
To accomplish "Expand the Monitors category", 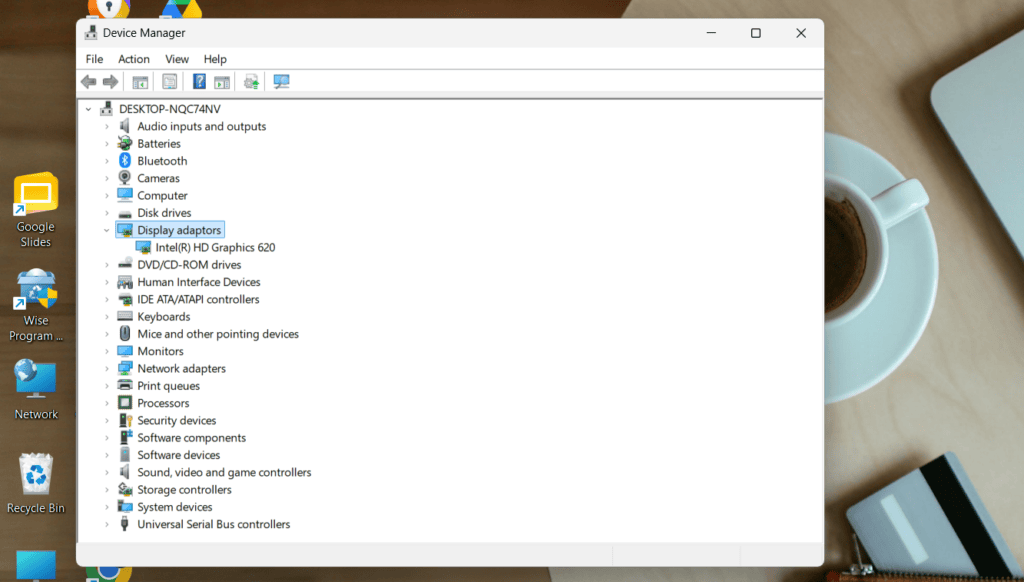I will (x=106, y=351).
